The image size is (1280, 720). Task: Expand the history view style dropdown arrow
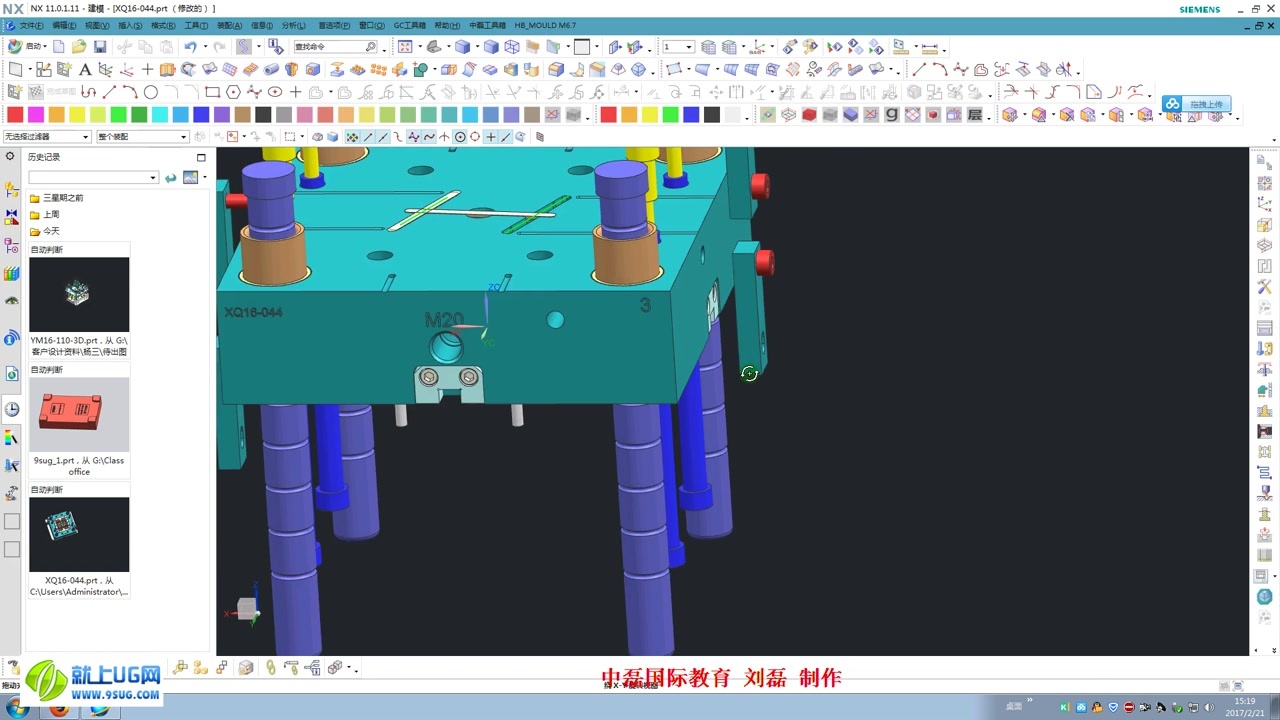204,177
